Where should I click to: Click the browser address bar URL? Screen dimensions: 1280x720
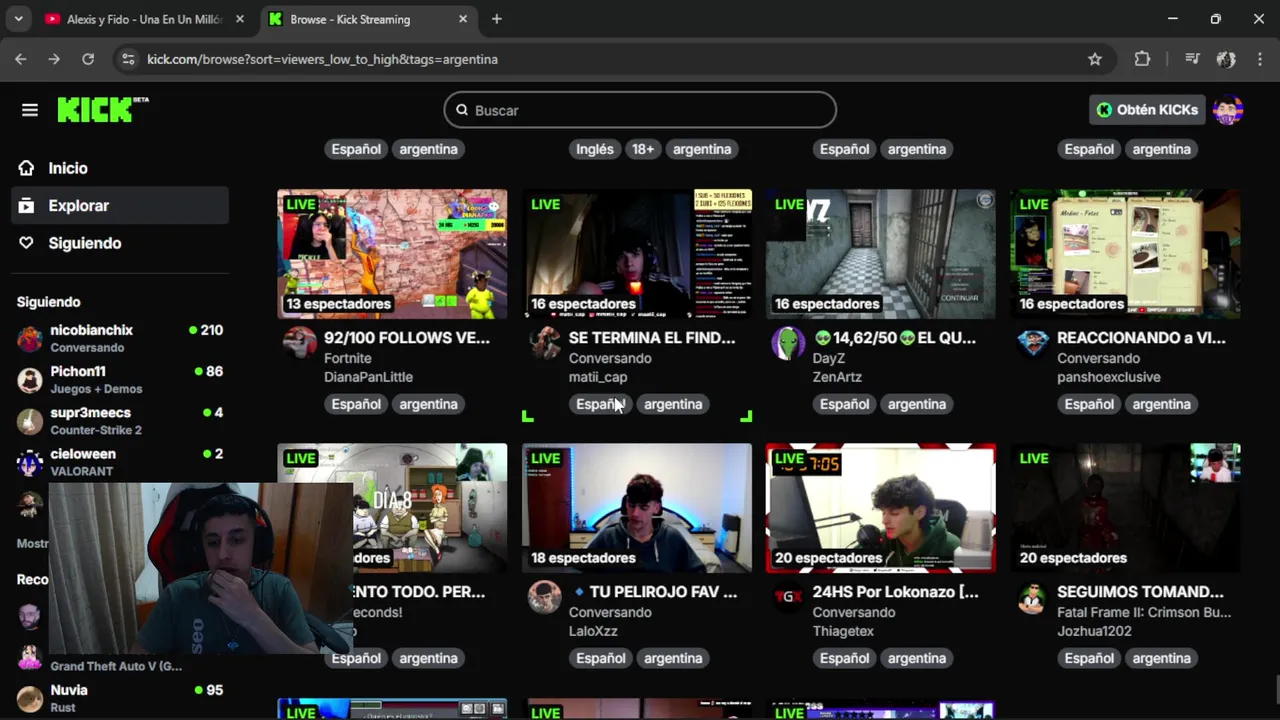coord(322,59)
